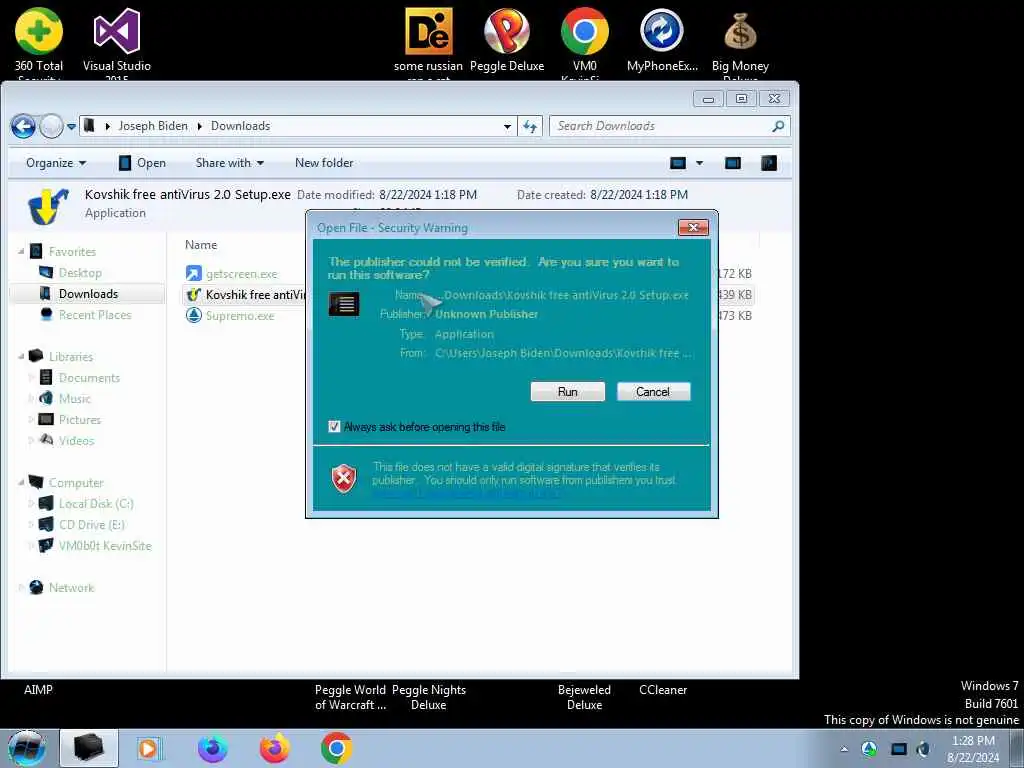Collapse the Computer group

point(22,483)
